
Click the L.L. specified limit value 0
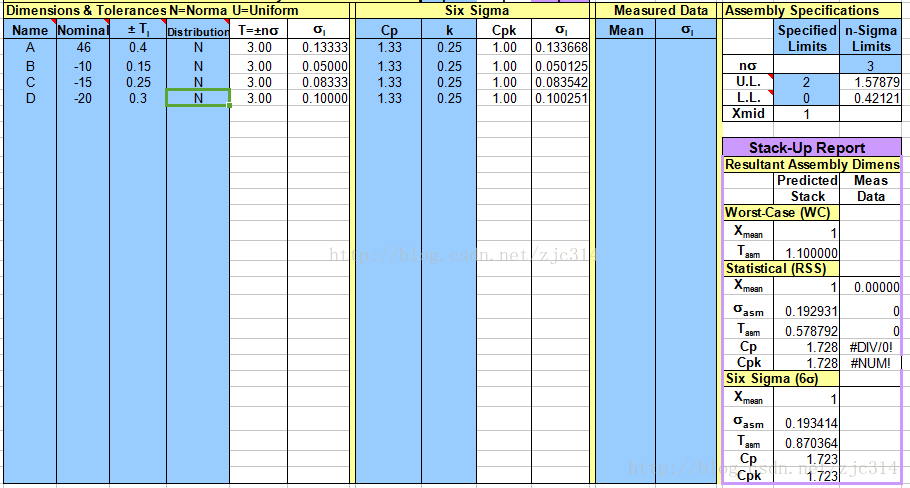(x=807, y=98)
